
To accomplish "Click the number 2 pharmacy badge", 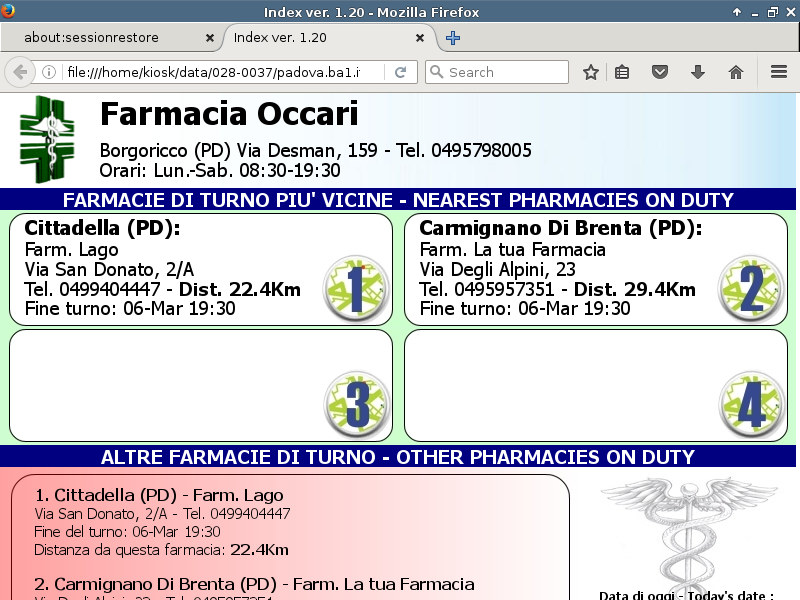I will (752, 288).
